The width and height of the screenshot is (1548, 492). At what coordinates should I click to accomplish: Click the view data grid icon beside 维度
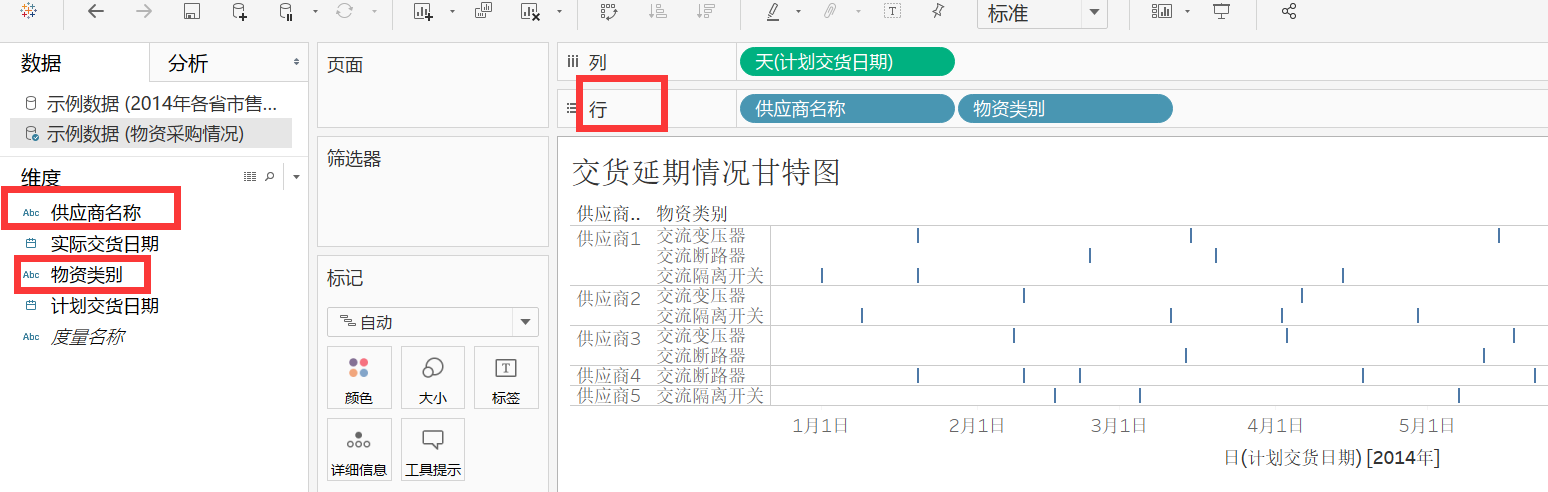click(250, 176)
